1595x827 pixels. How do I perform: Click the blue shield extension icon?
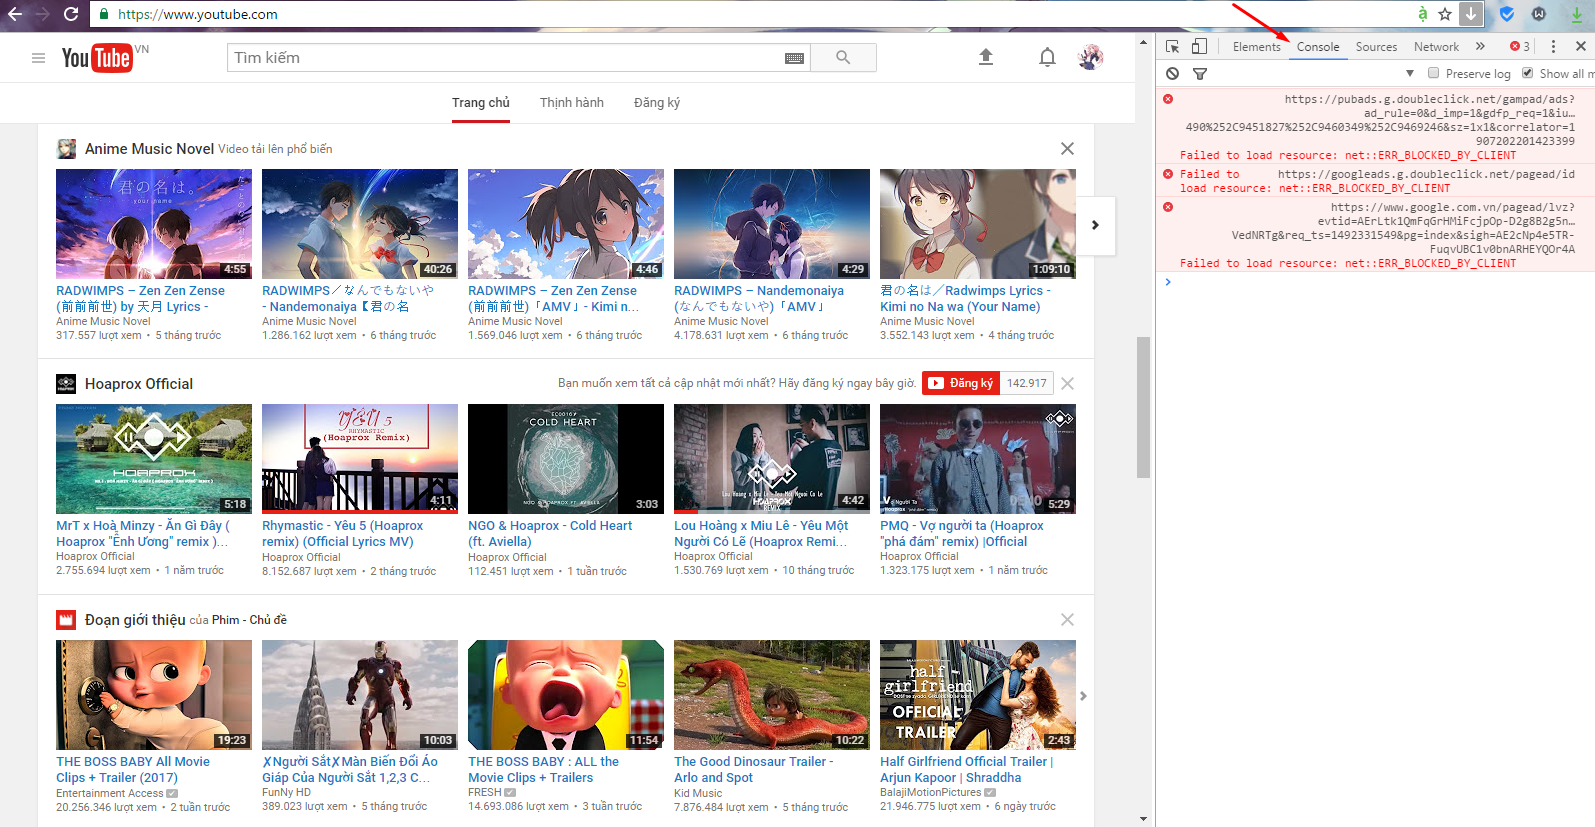click(x=1507, y=14)
